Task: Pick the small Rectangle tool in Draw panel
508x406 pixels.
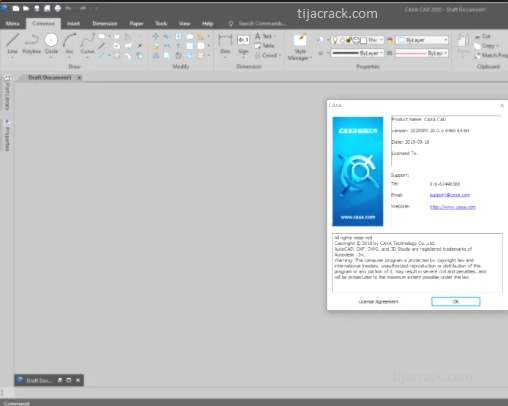Action: (102, 36)
